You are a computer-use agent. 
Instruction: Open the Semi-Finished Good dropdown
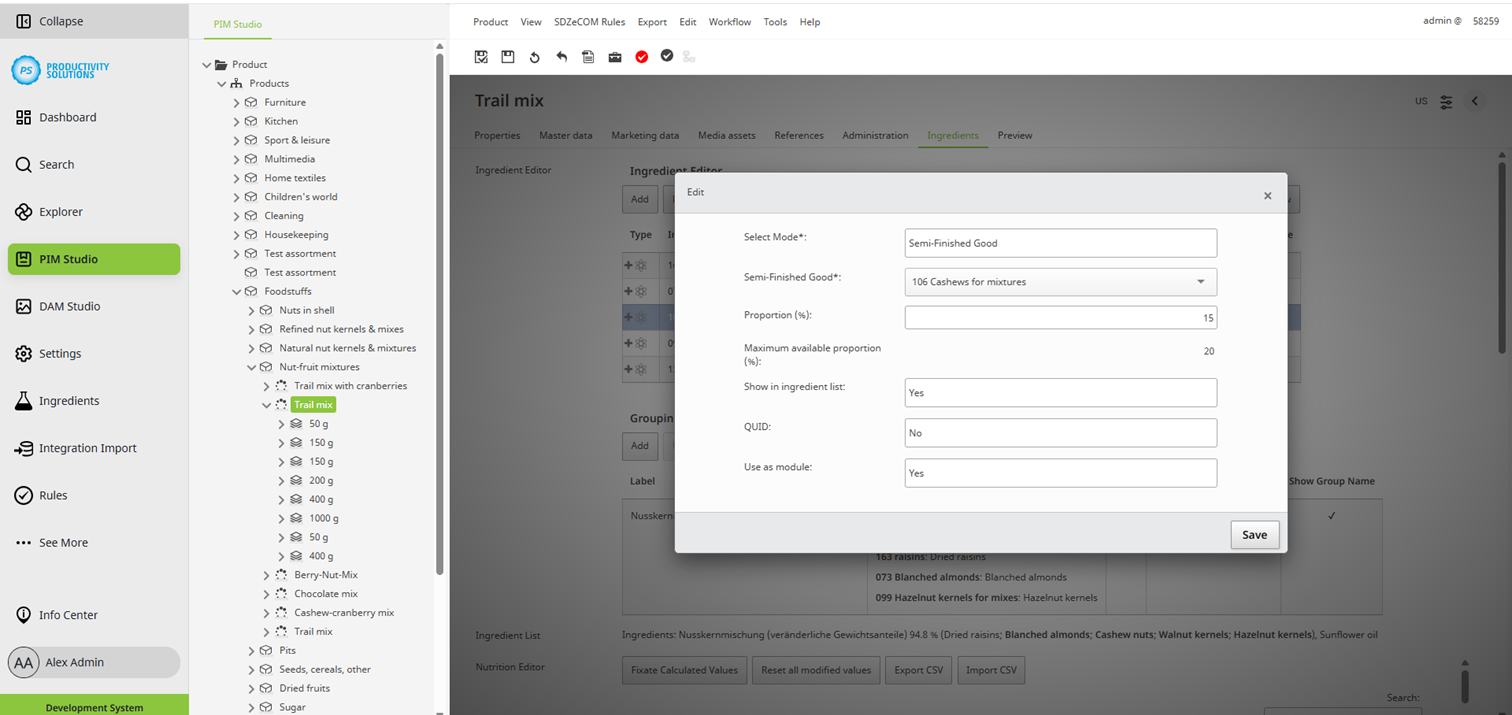(x=1199, y=281)
